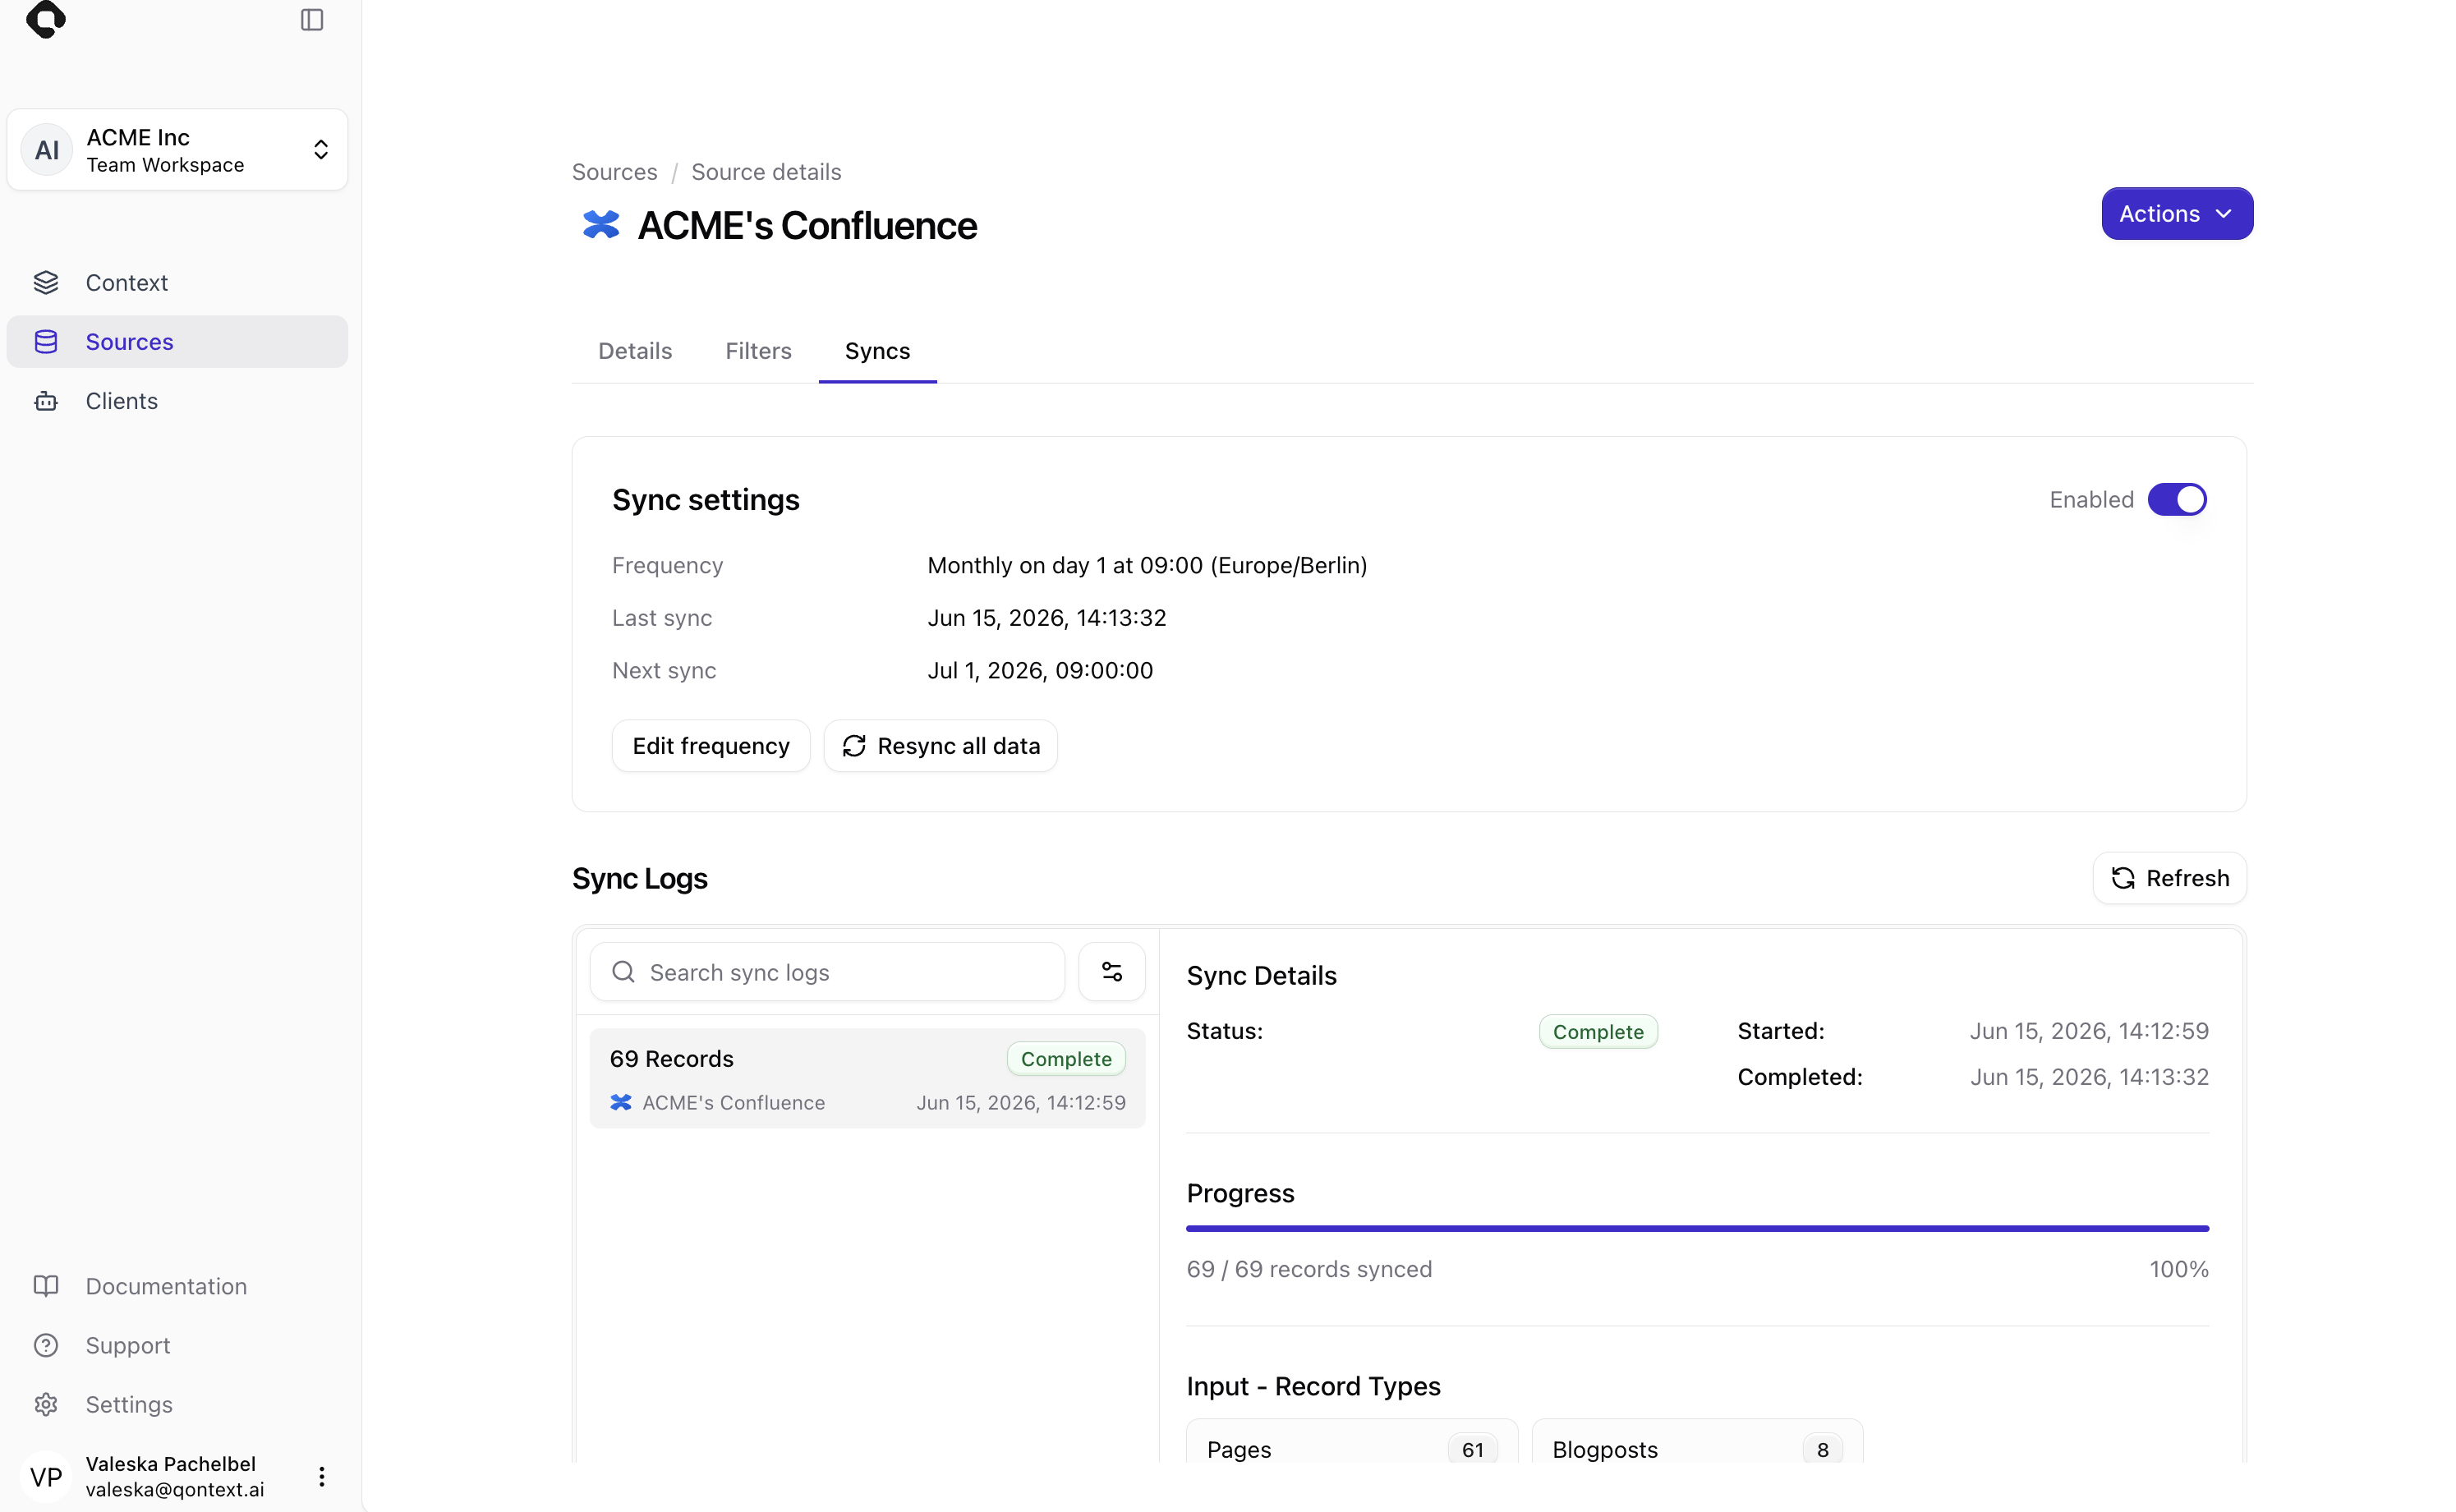Click the user name 'Valeska Pachelbel'

click(x=171, y=1464)
